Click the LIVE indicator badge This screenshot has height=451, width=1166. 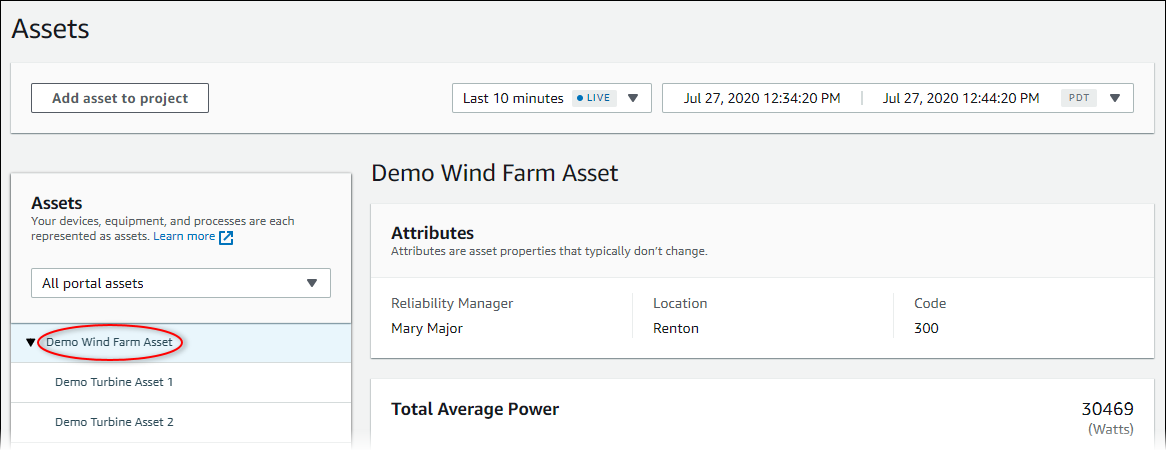[594, 98]
